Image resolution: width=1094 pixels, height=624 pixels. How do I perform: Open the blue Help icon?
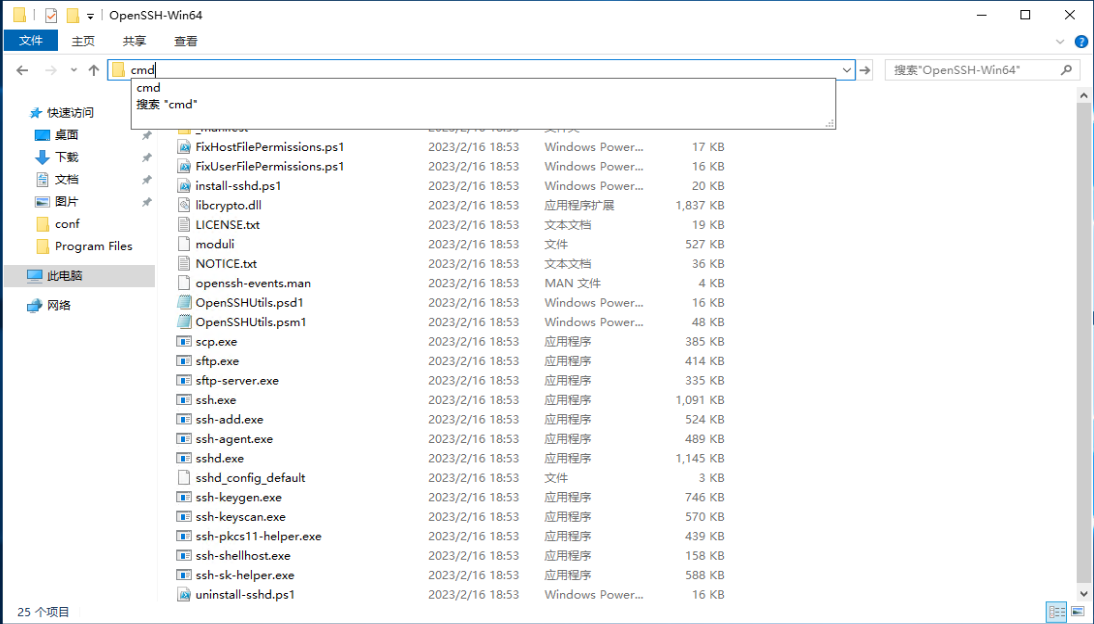[x=1081, y=42]
